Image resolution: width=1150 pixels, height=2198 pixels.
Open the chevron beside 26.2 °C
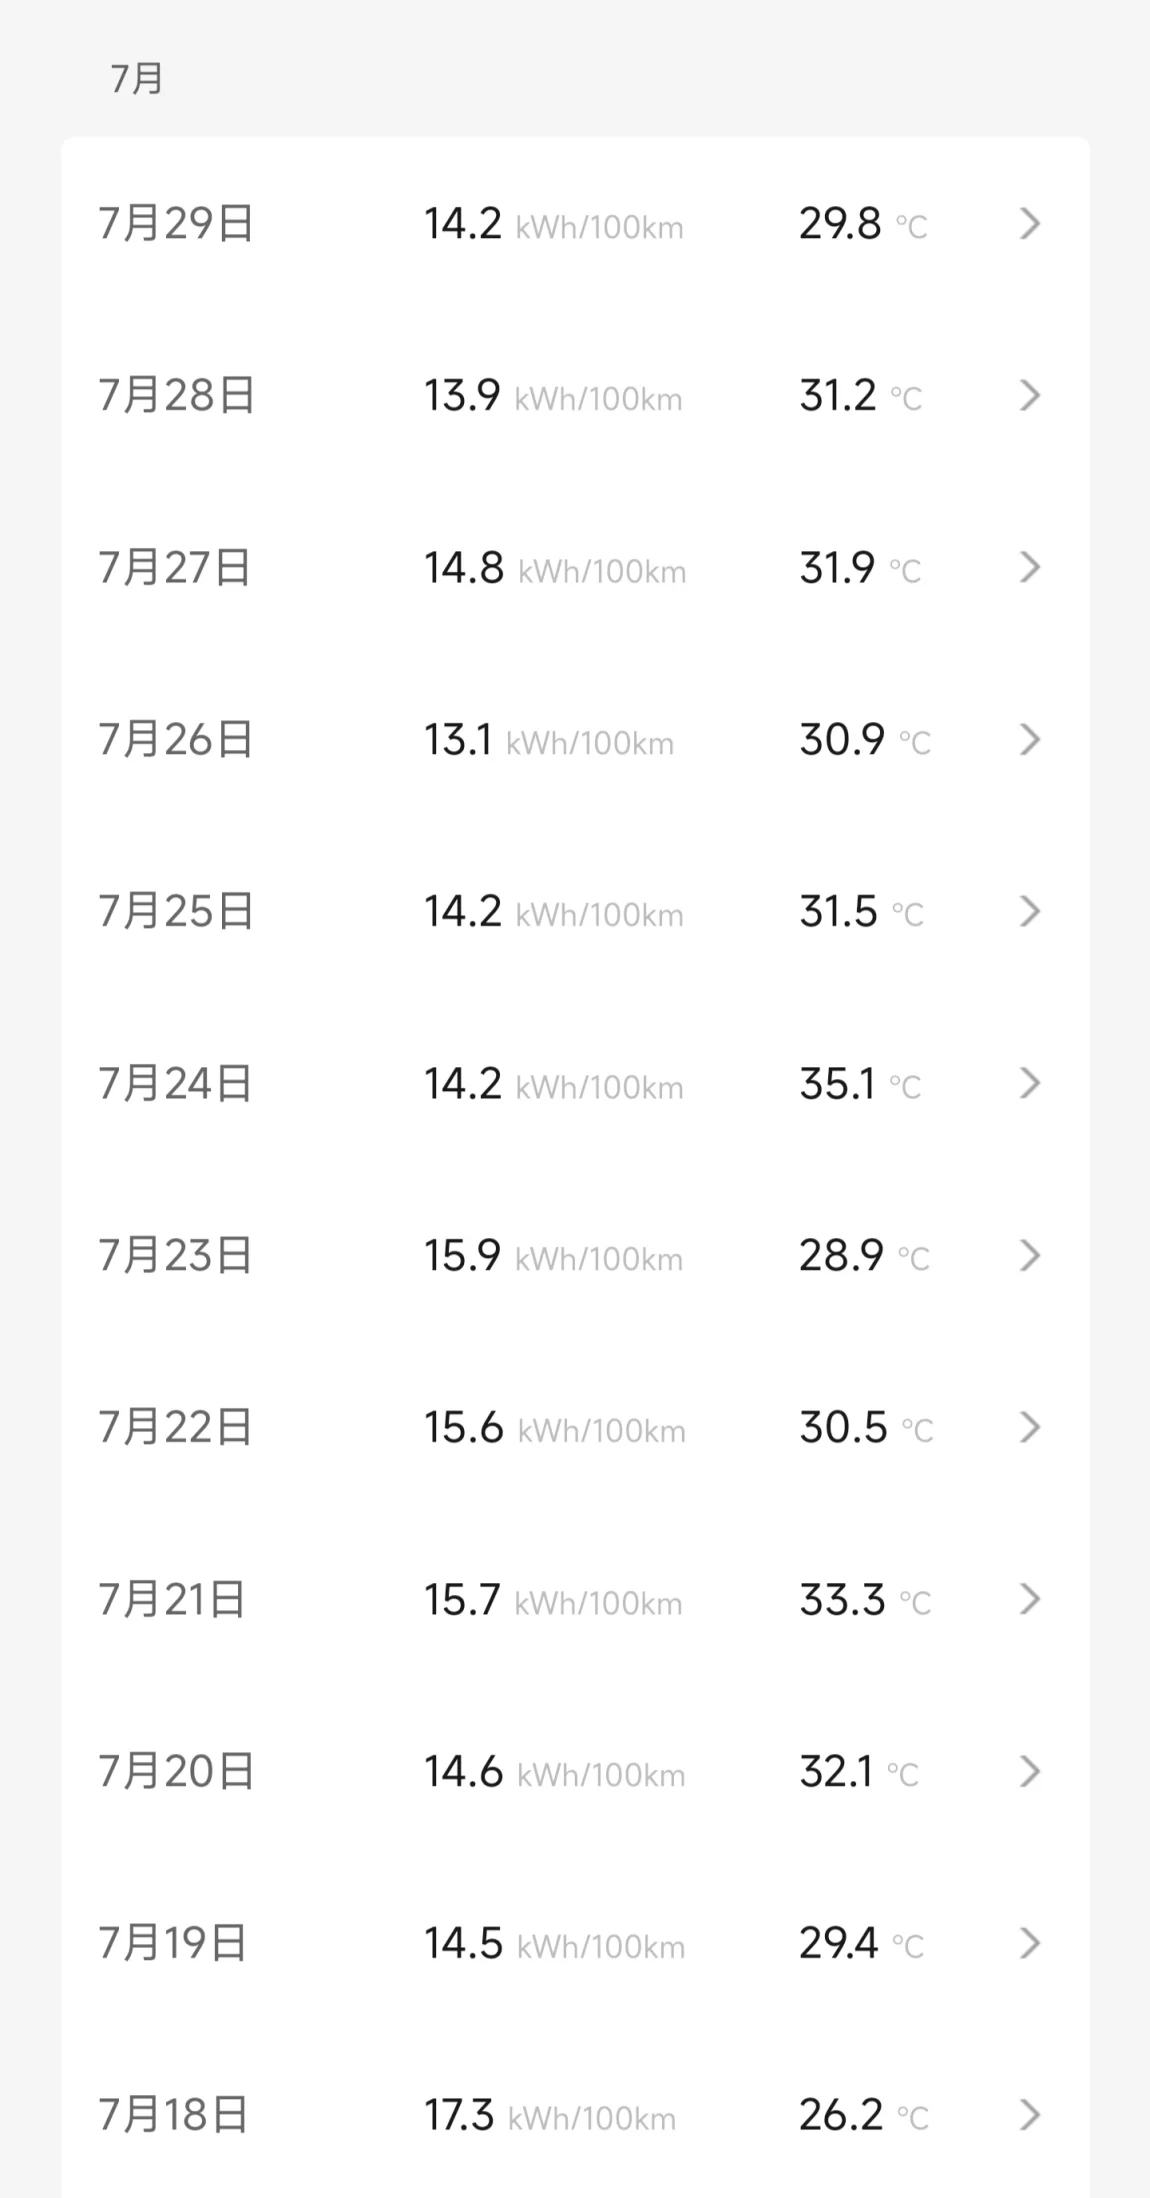tap(1030, 2115)
